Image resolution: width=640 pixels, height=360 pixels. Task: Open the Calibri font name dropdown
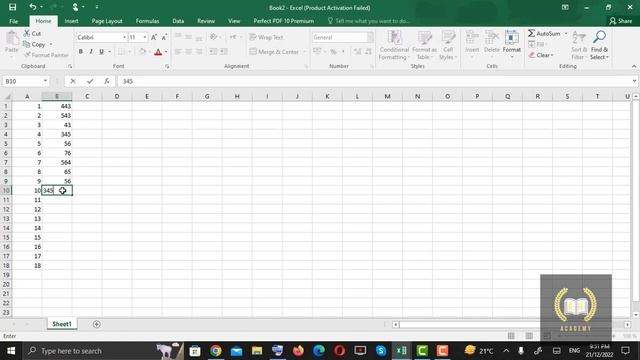point(124,37)
